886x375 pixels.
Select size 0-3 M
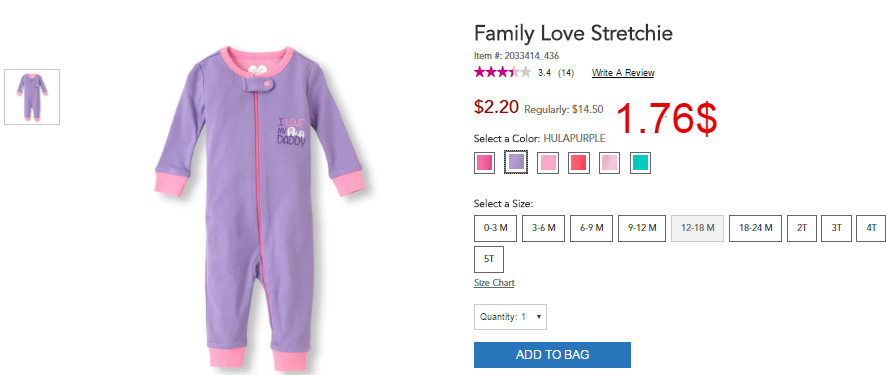pyautogui.click(x=496, y=228)
